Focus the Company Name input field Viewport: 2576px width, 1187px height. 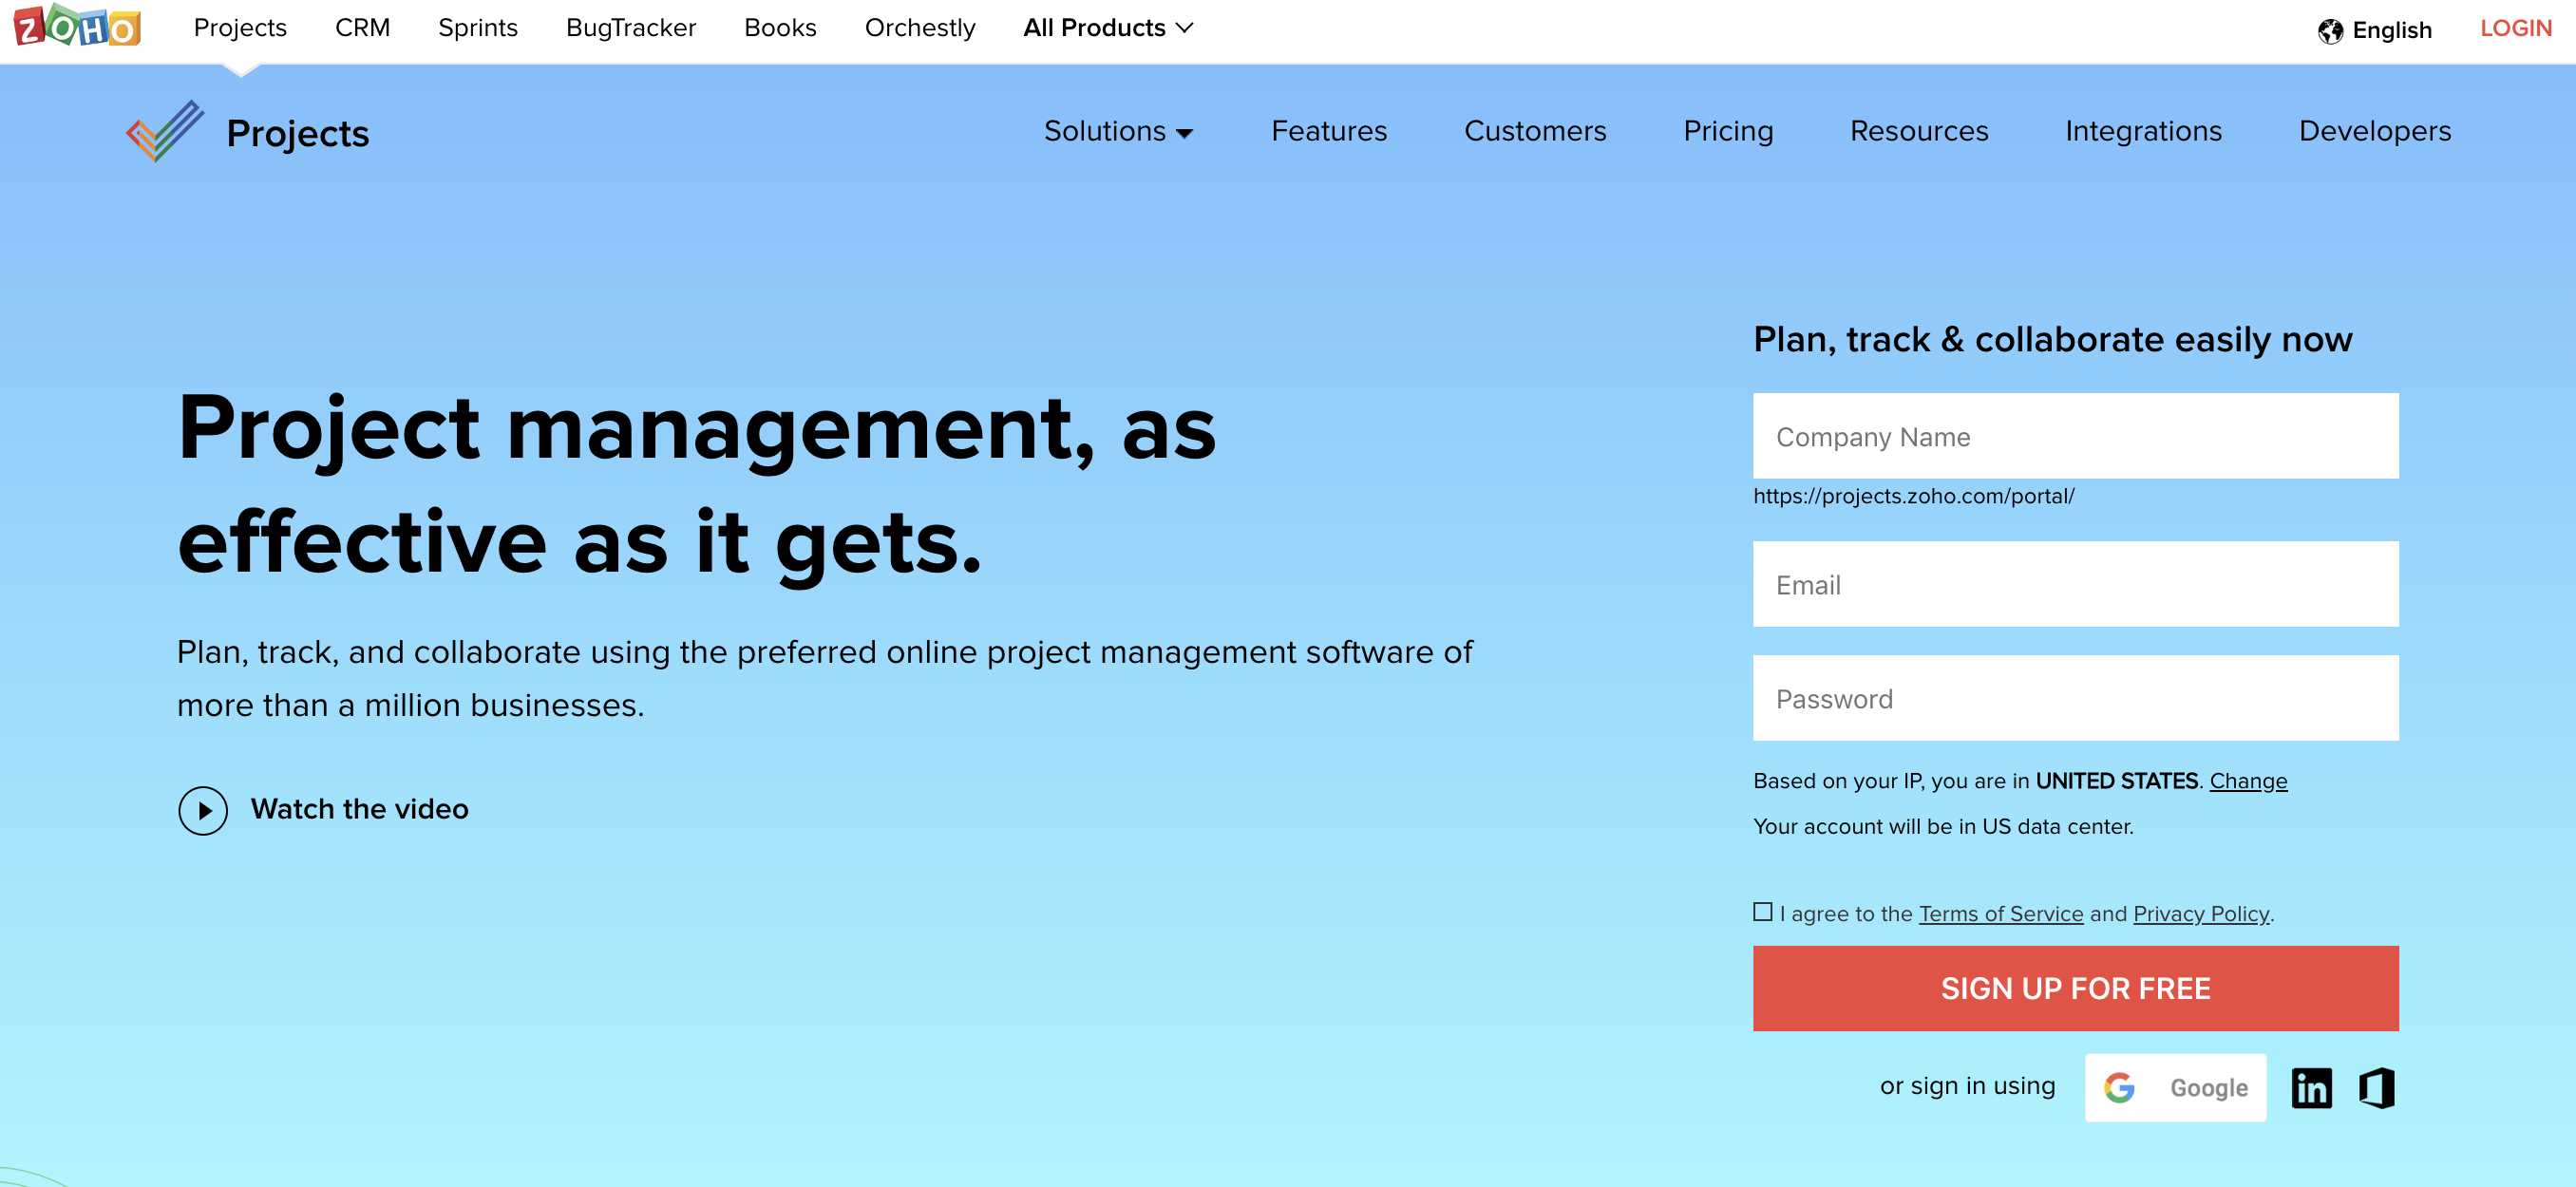click(2075, 436)
